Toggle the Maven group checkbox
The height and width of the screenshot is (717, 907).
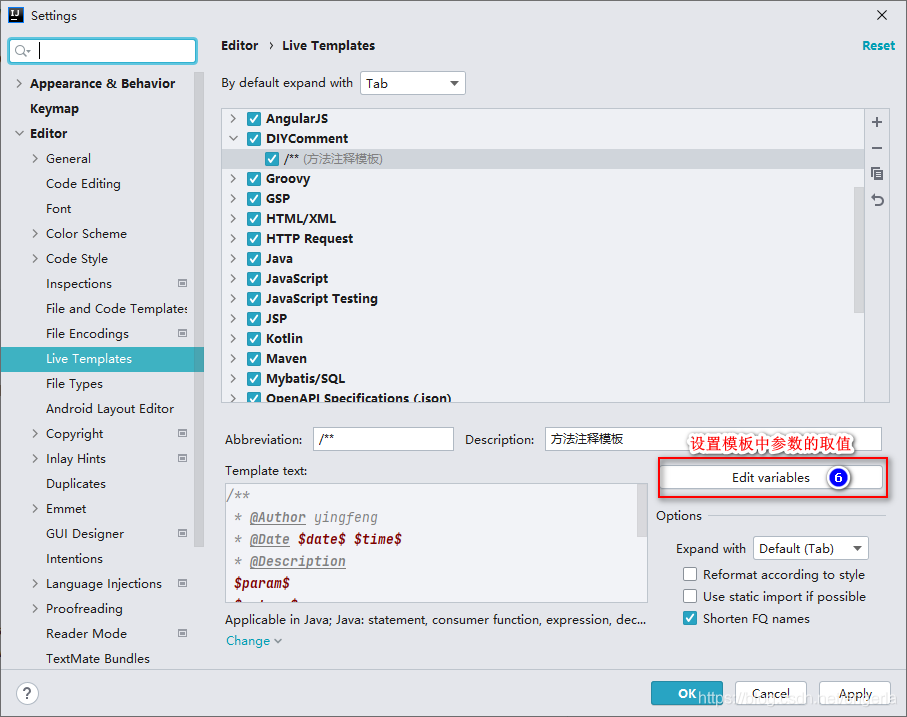click(x=253, y=358)
